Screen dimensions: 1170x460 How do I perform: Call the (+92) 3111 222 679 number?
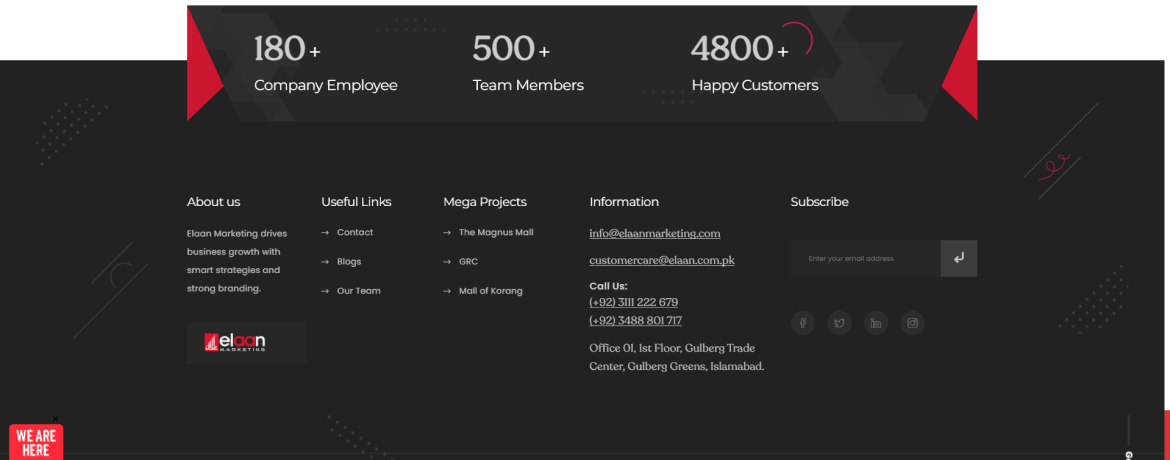pyautogui.click(x=634, y=302)
